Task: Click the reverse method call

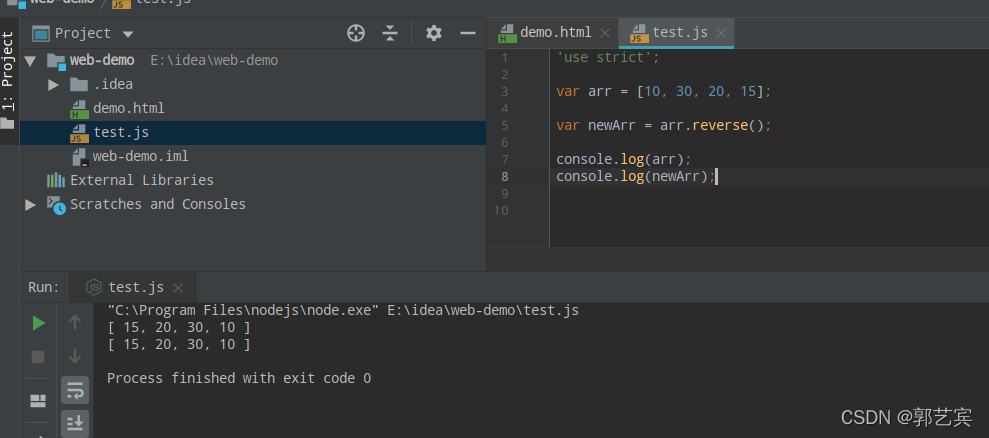Action: 720,126
